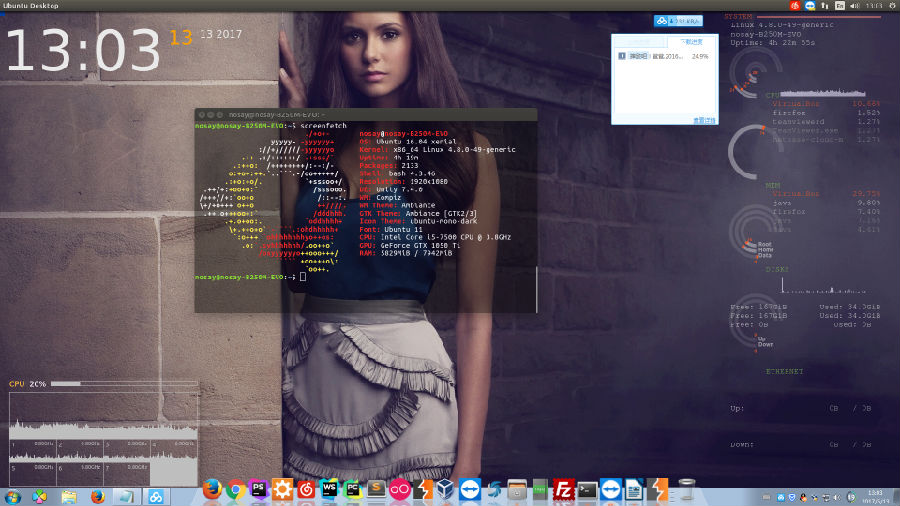Click the speaker icon in bottom tray
This screenshot has height=506, width=900.
tap(837, 497)
